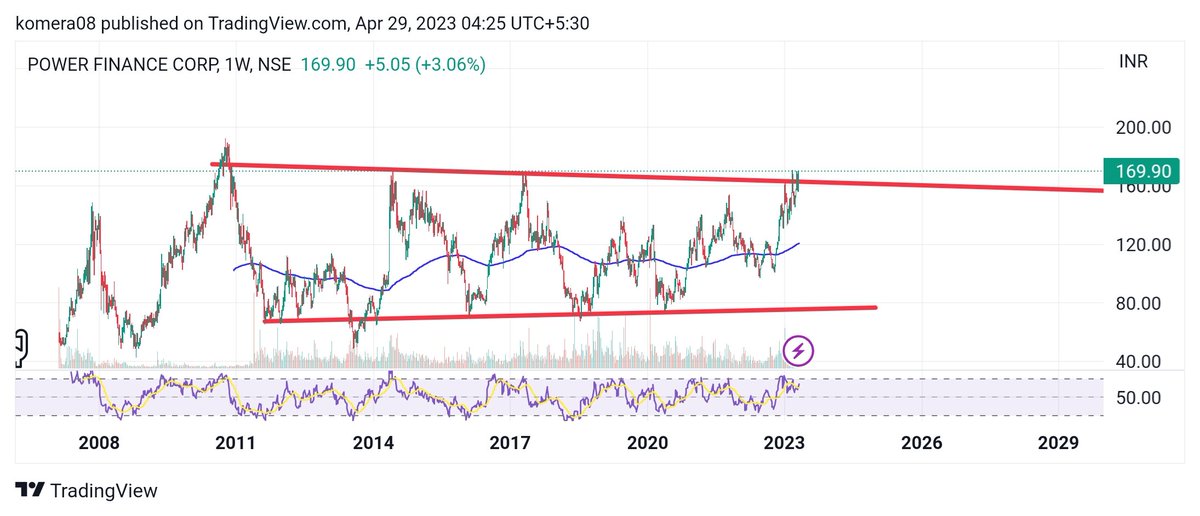Viewport: 1200px width, 516px height.
Task: Click the purple lightning bolt event icon
Action: point(798,351)
